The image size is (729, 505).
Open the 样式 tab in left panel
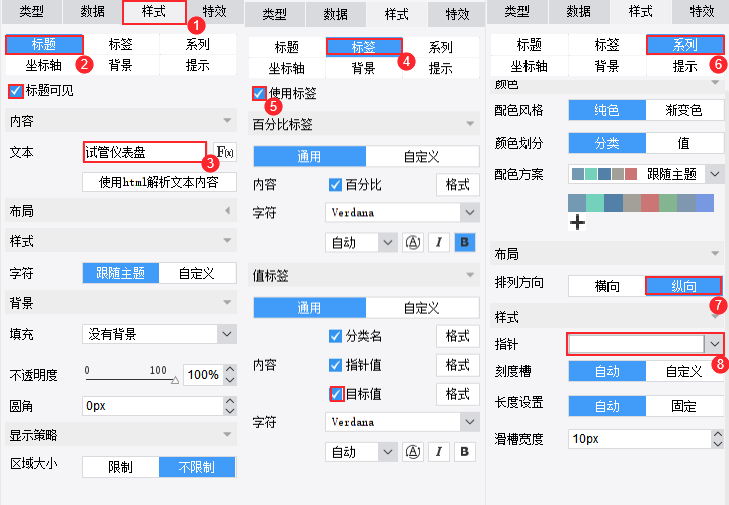(154, 12)
